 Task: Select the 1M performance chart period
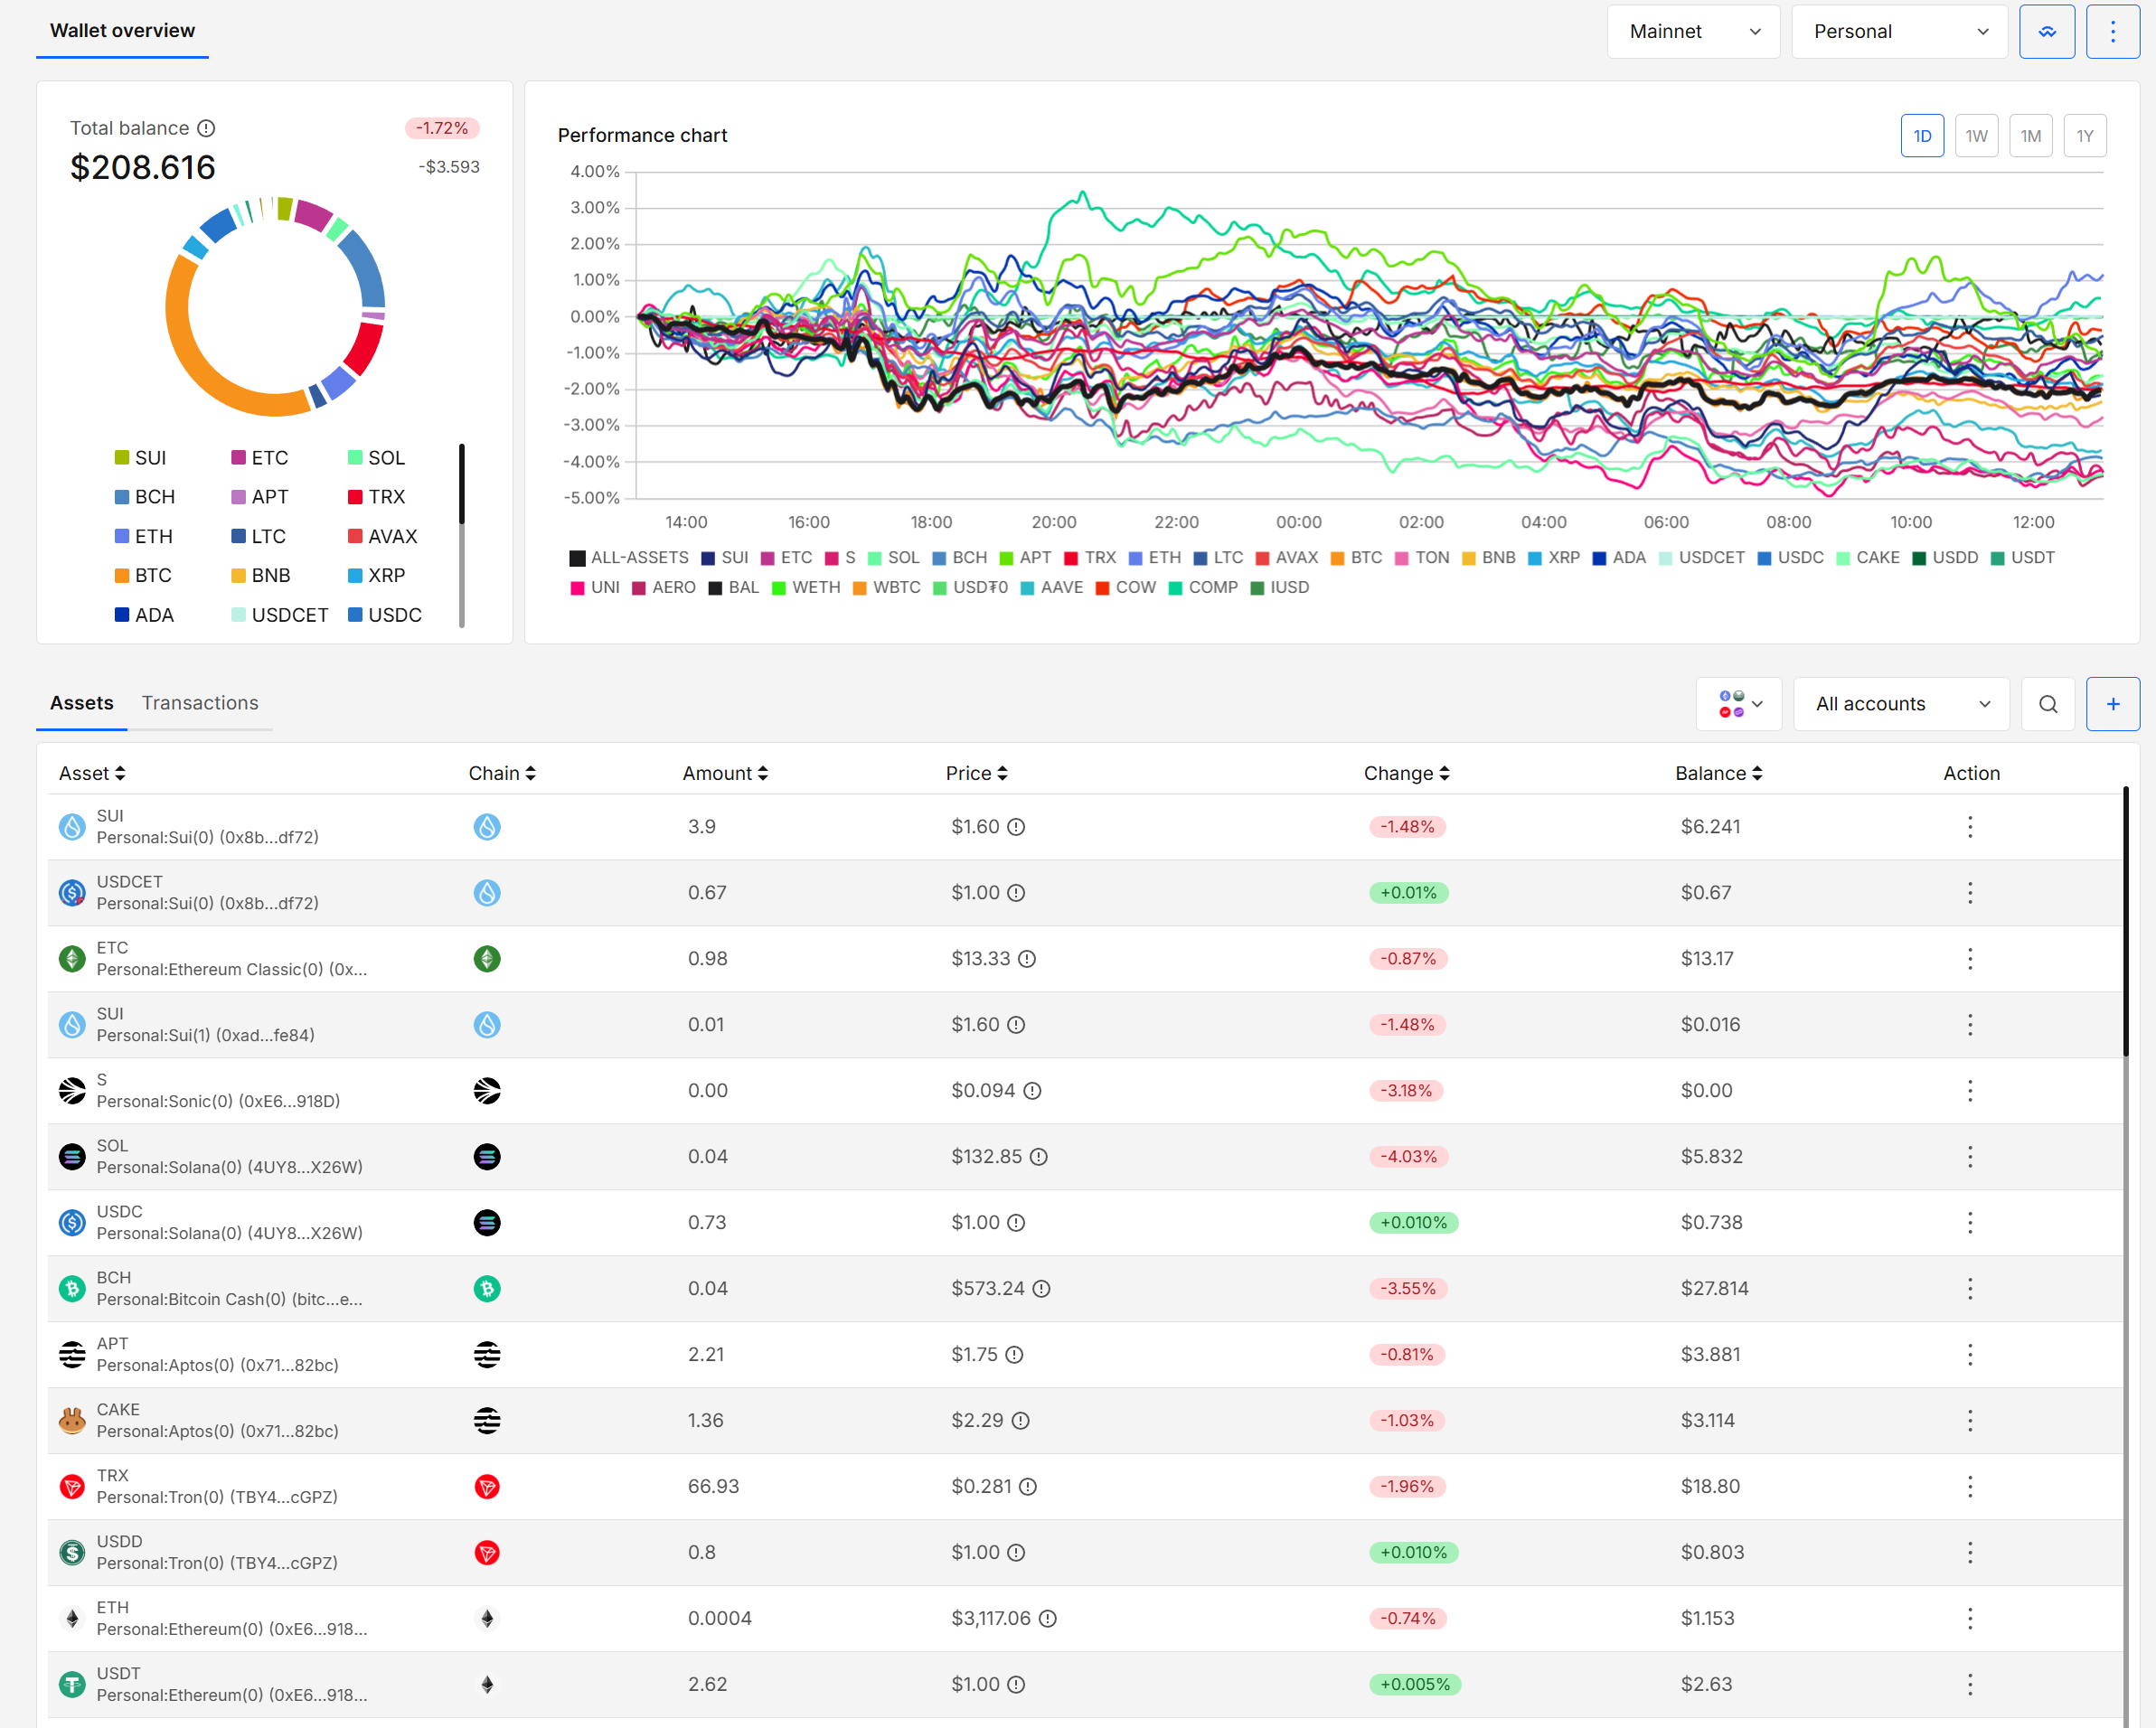pos(2031,135)
